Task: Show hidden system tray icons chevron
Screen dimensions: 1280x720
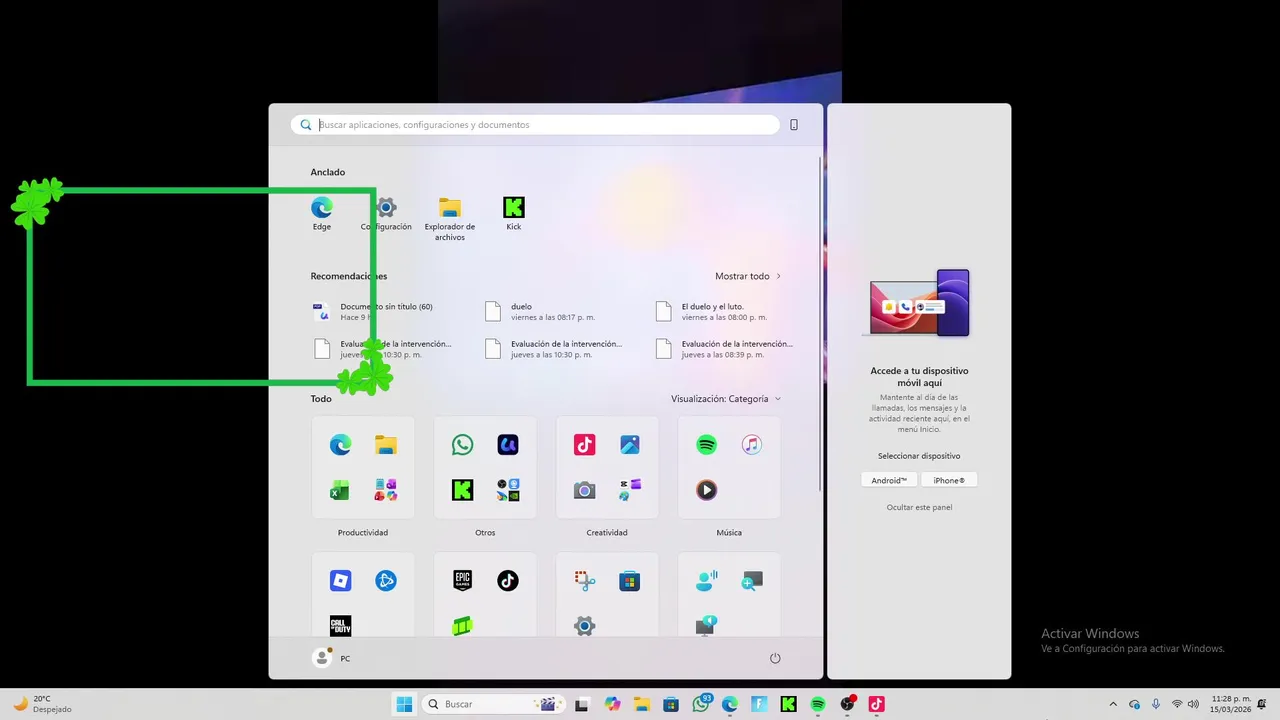Action: (x=1113, y=704)
